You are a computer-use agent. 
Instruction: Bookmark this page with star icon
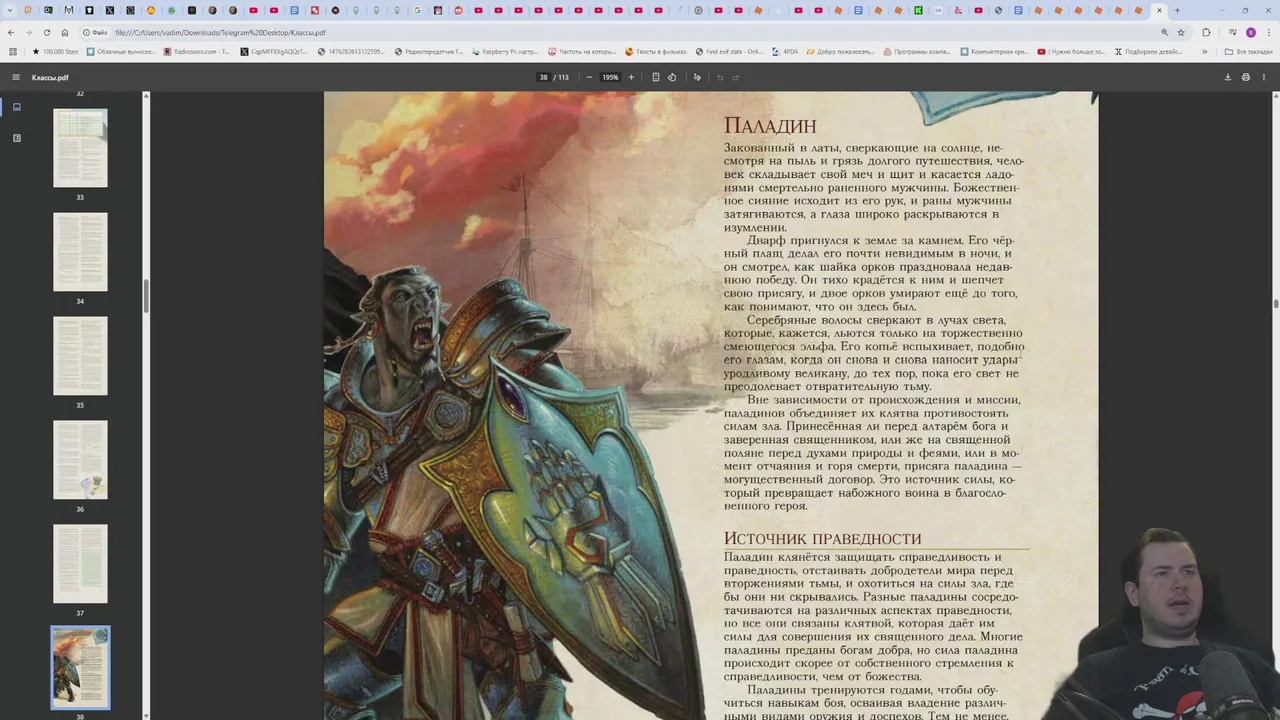click(x=1181, y=32)
